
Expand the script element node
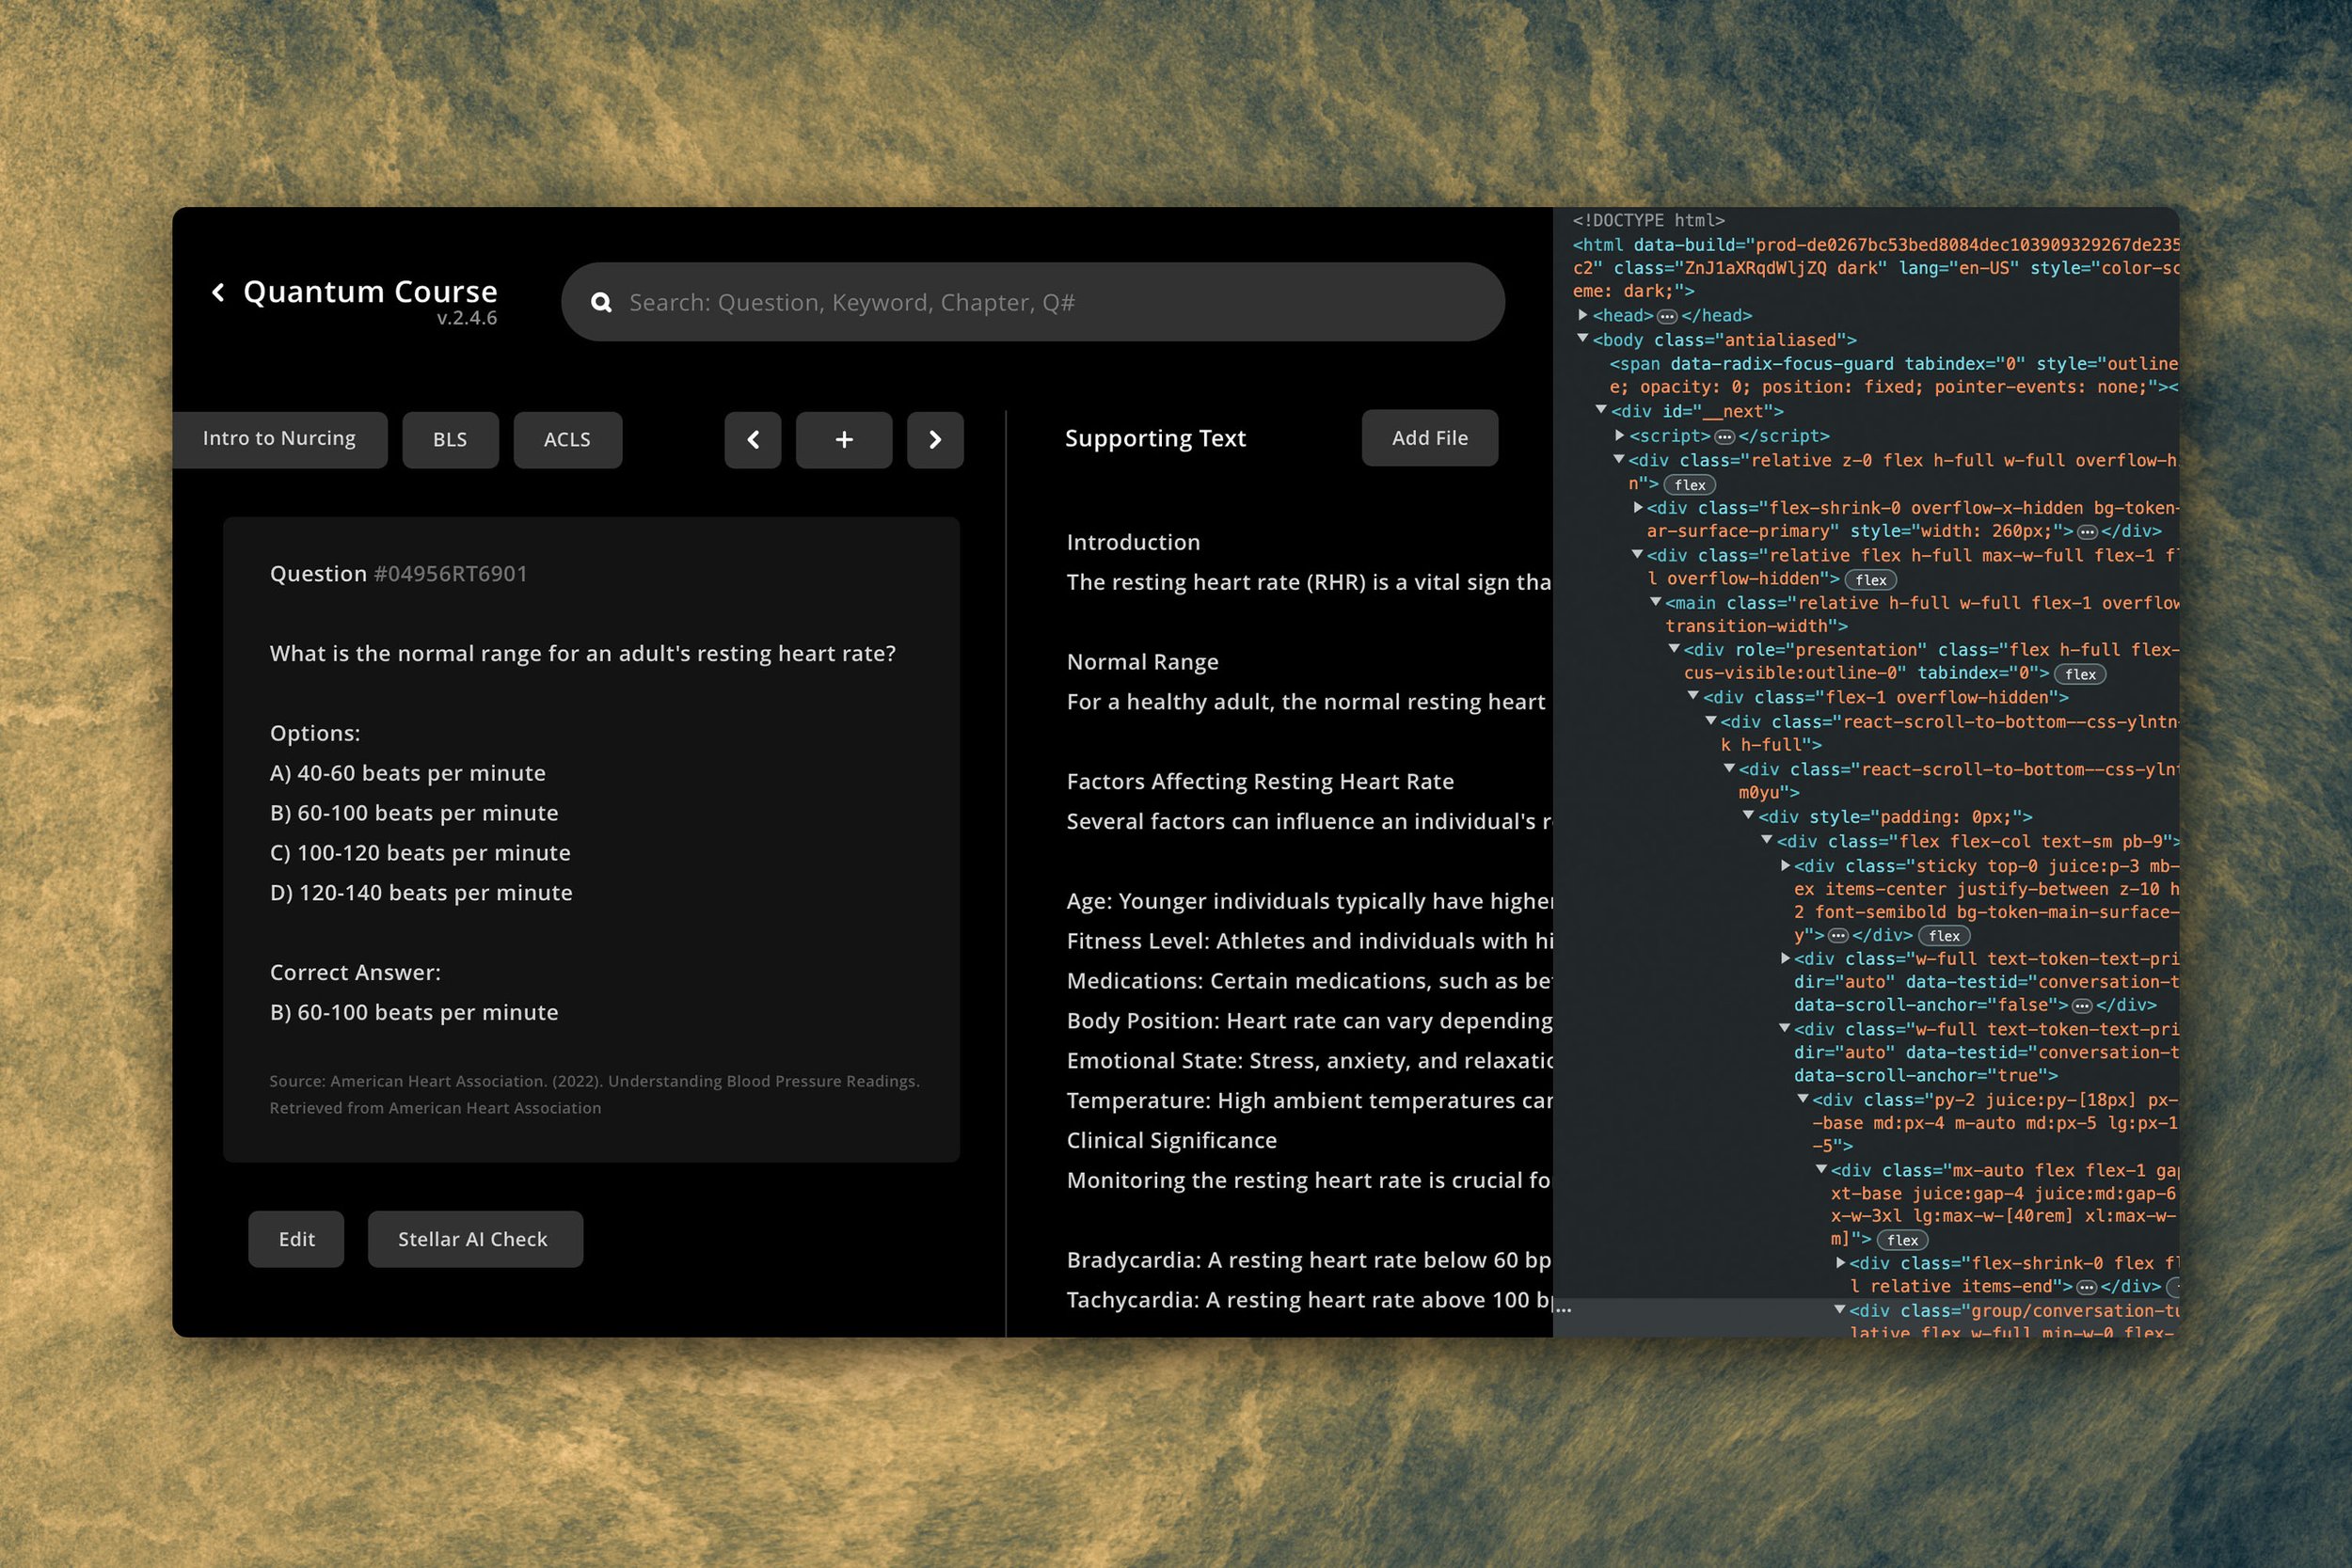point(1619,435)
